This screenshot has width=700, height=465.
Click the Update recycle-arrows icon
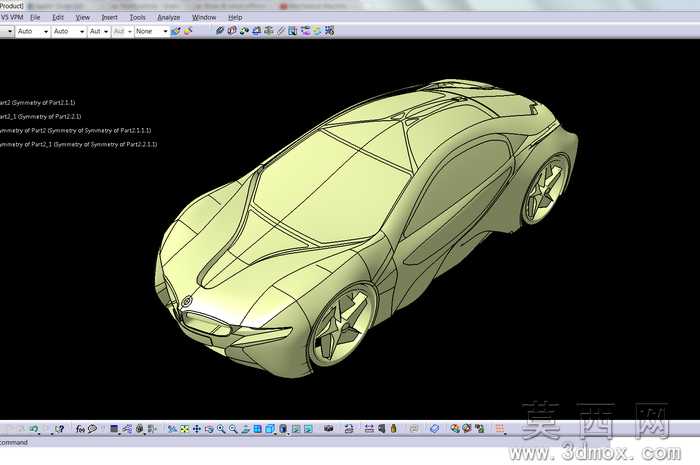coord(349,429)
